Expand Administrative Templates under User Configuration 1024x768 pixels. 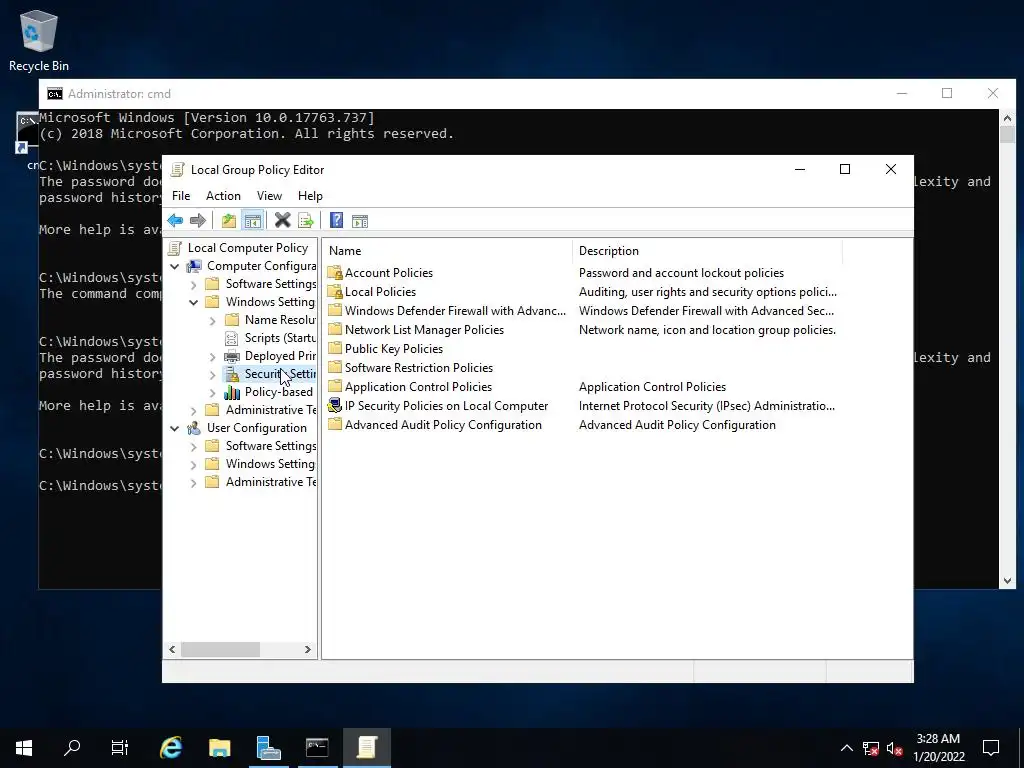(193, 483)
